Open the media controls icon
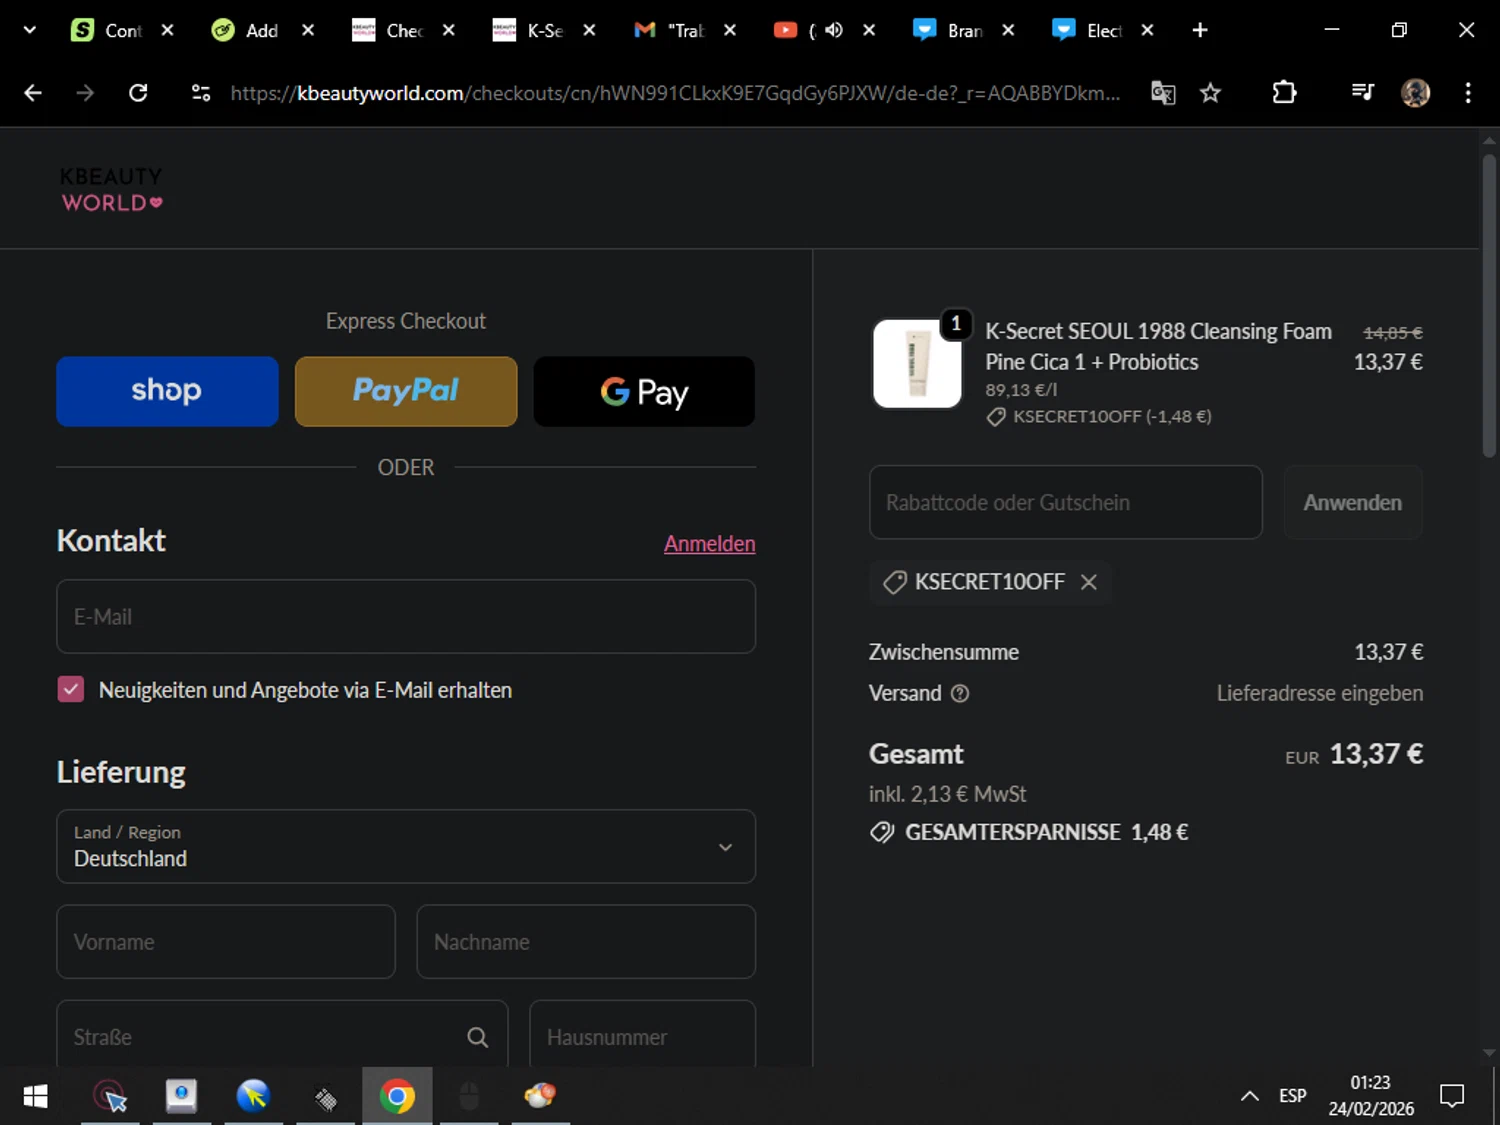The image size is (1500, 1125). click(x=1362, y=93)
